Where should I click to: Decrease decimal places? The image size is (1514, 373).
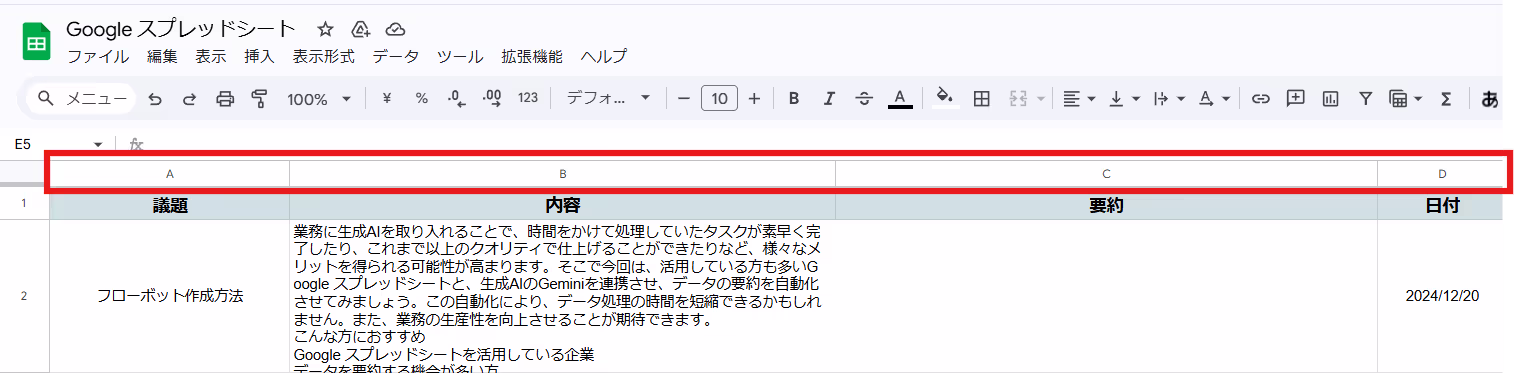(x=456, y=98)
